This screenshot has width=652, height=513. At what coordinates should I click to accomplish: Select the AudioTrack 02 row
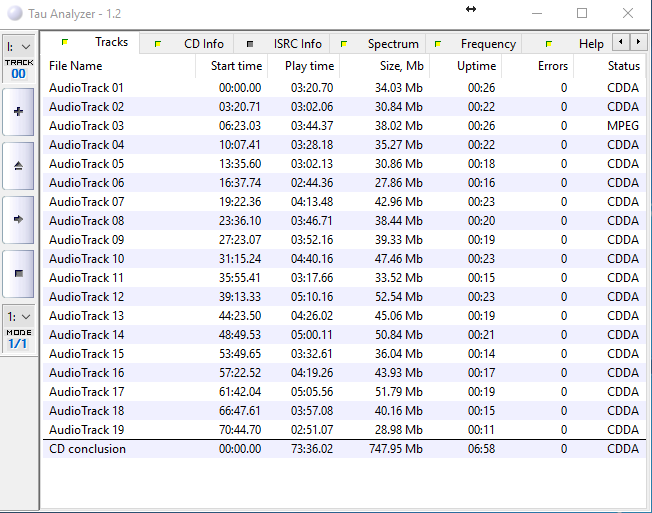click(x=344, y=107)
